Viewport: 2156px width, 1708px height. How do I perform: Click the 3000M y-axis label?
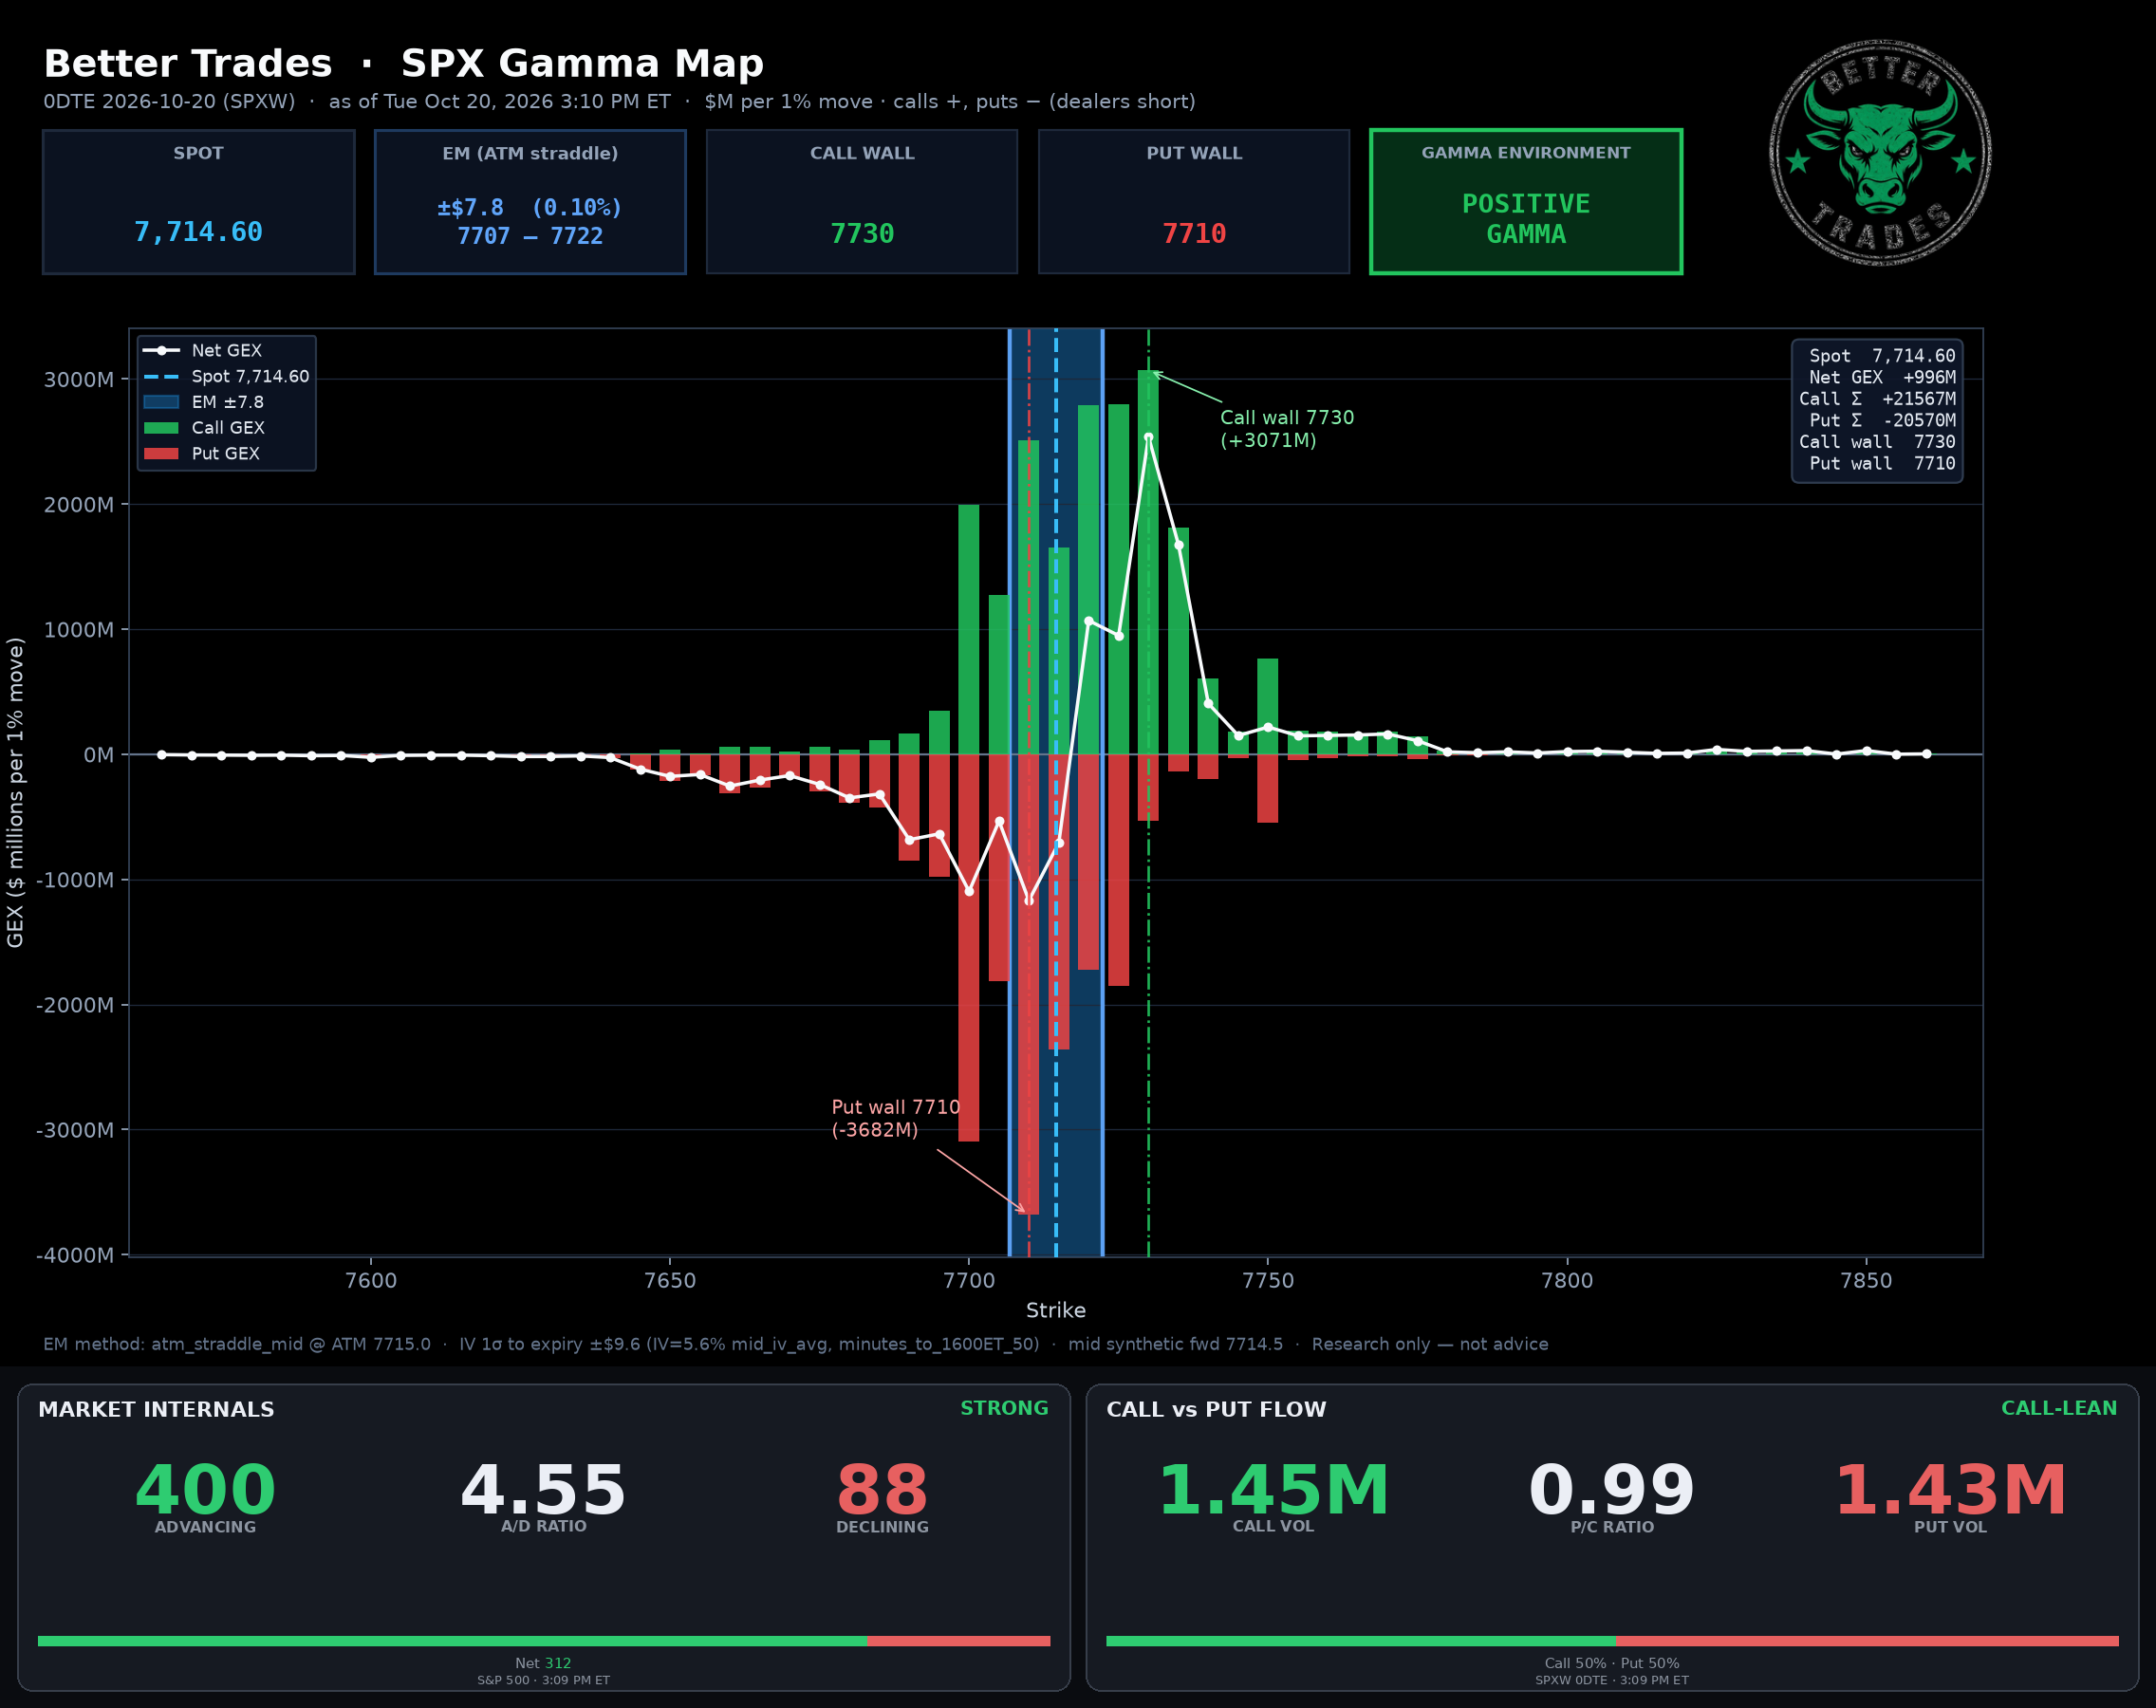[x=78, y=380]
